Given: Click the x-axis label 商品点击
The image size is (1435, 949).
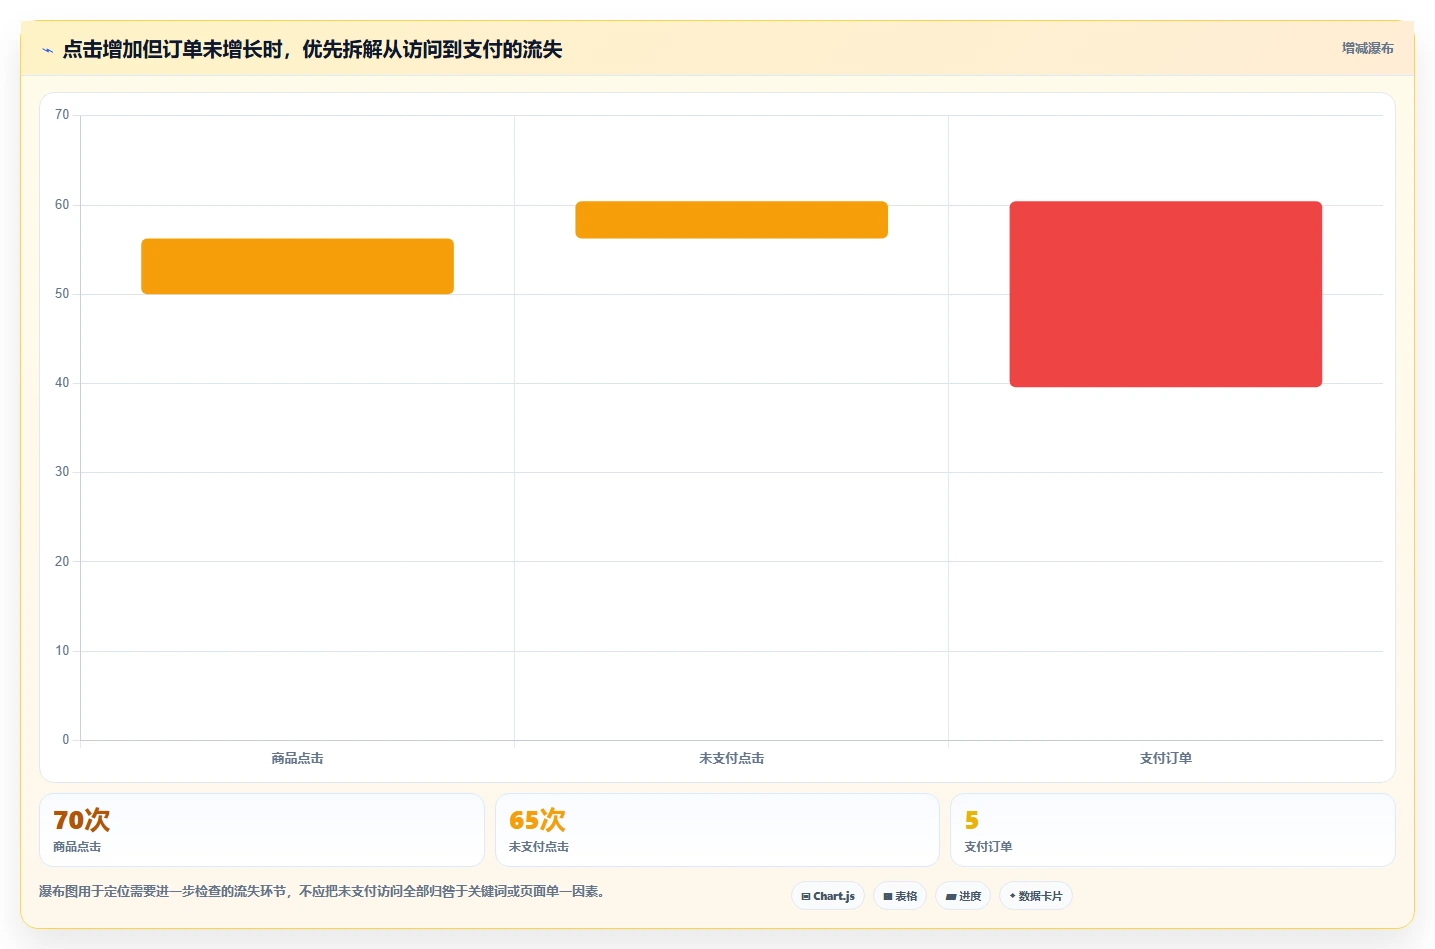Looking at the screenshot, I should pos(297,759).
